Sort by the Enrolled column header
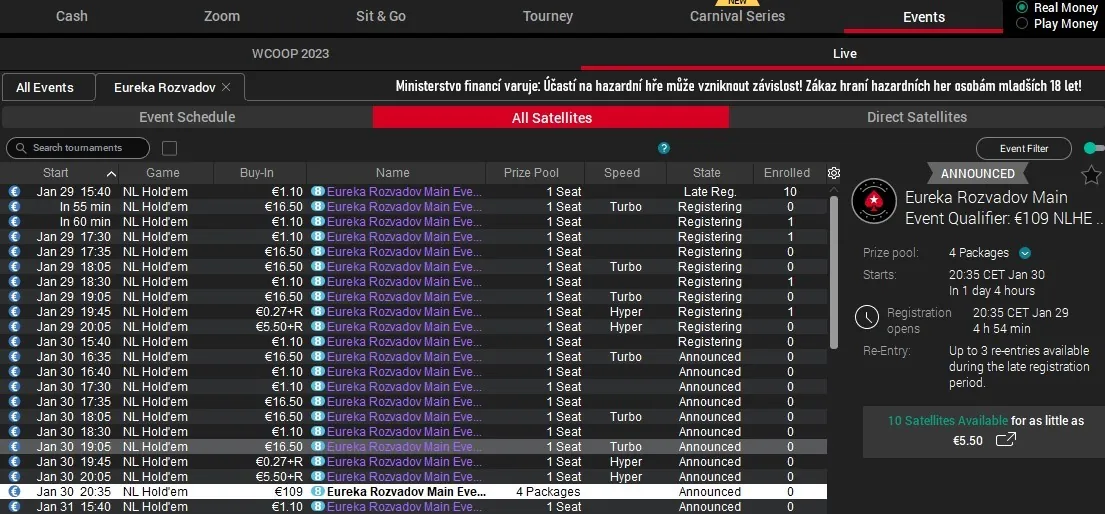The width and height of the screenshot is (1105, 514). (x=787, y=173)
